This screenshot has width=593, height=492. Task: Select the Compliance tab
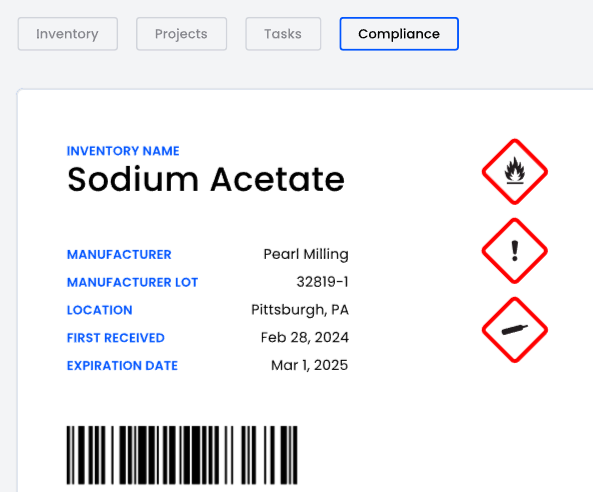tap(399, 34)
